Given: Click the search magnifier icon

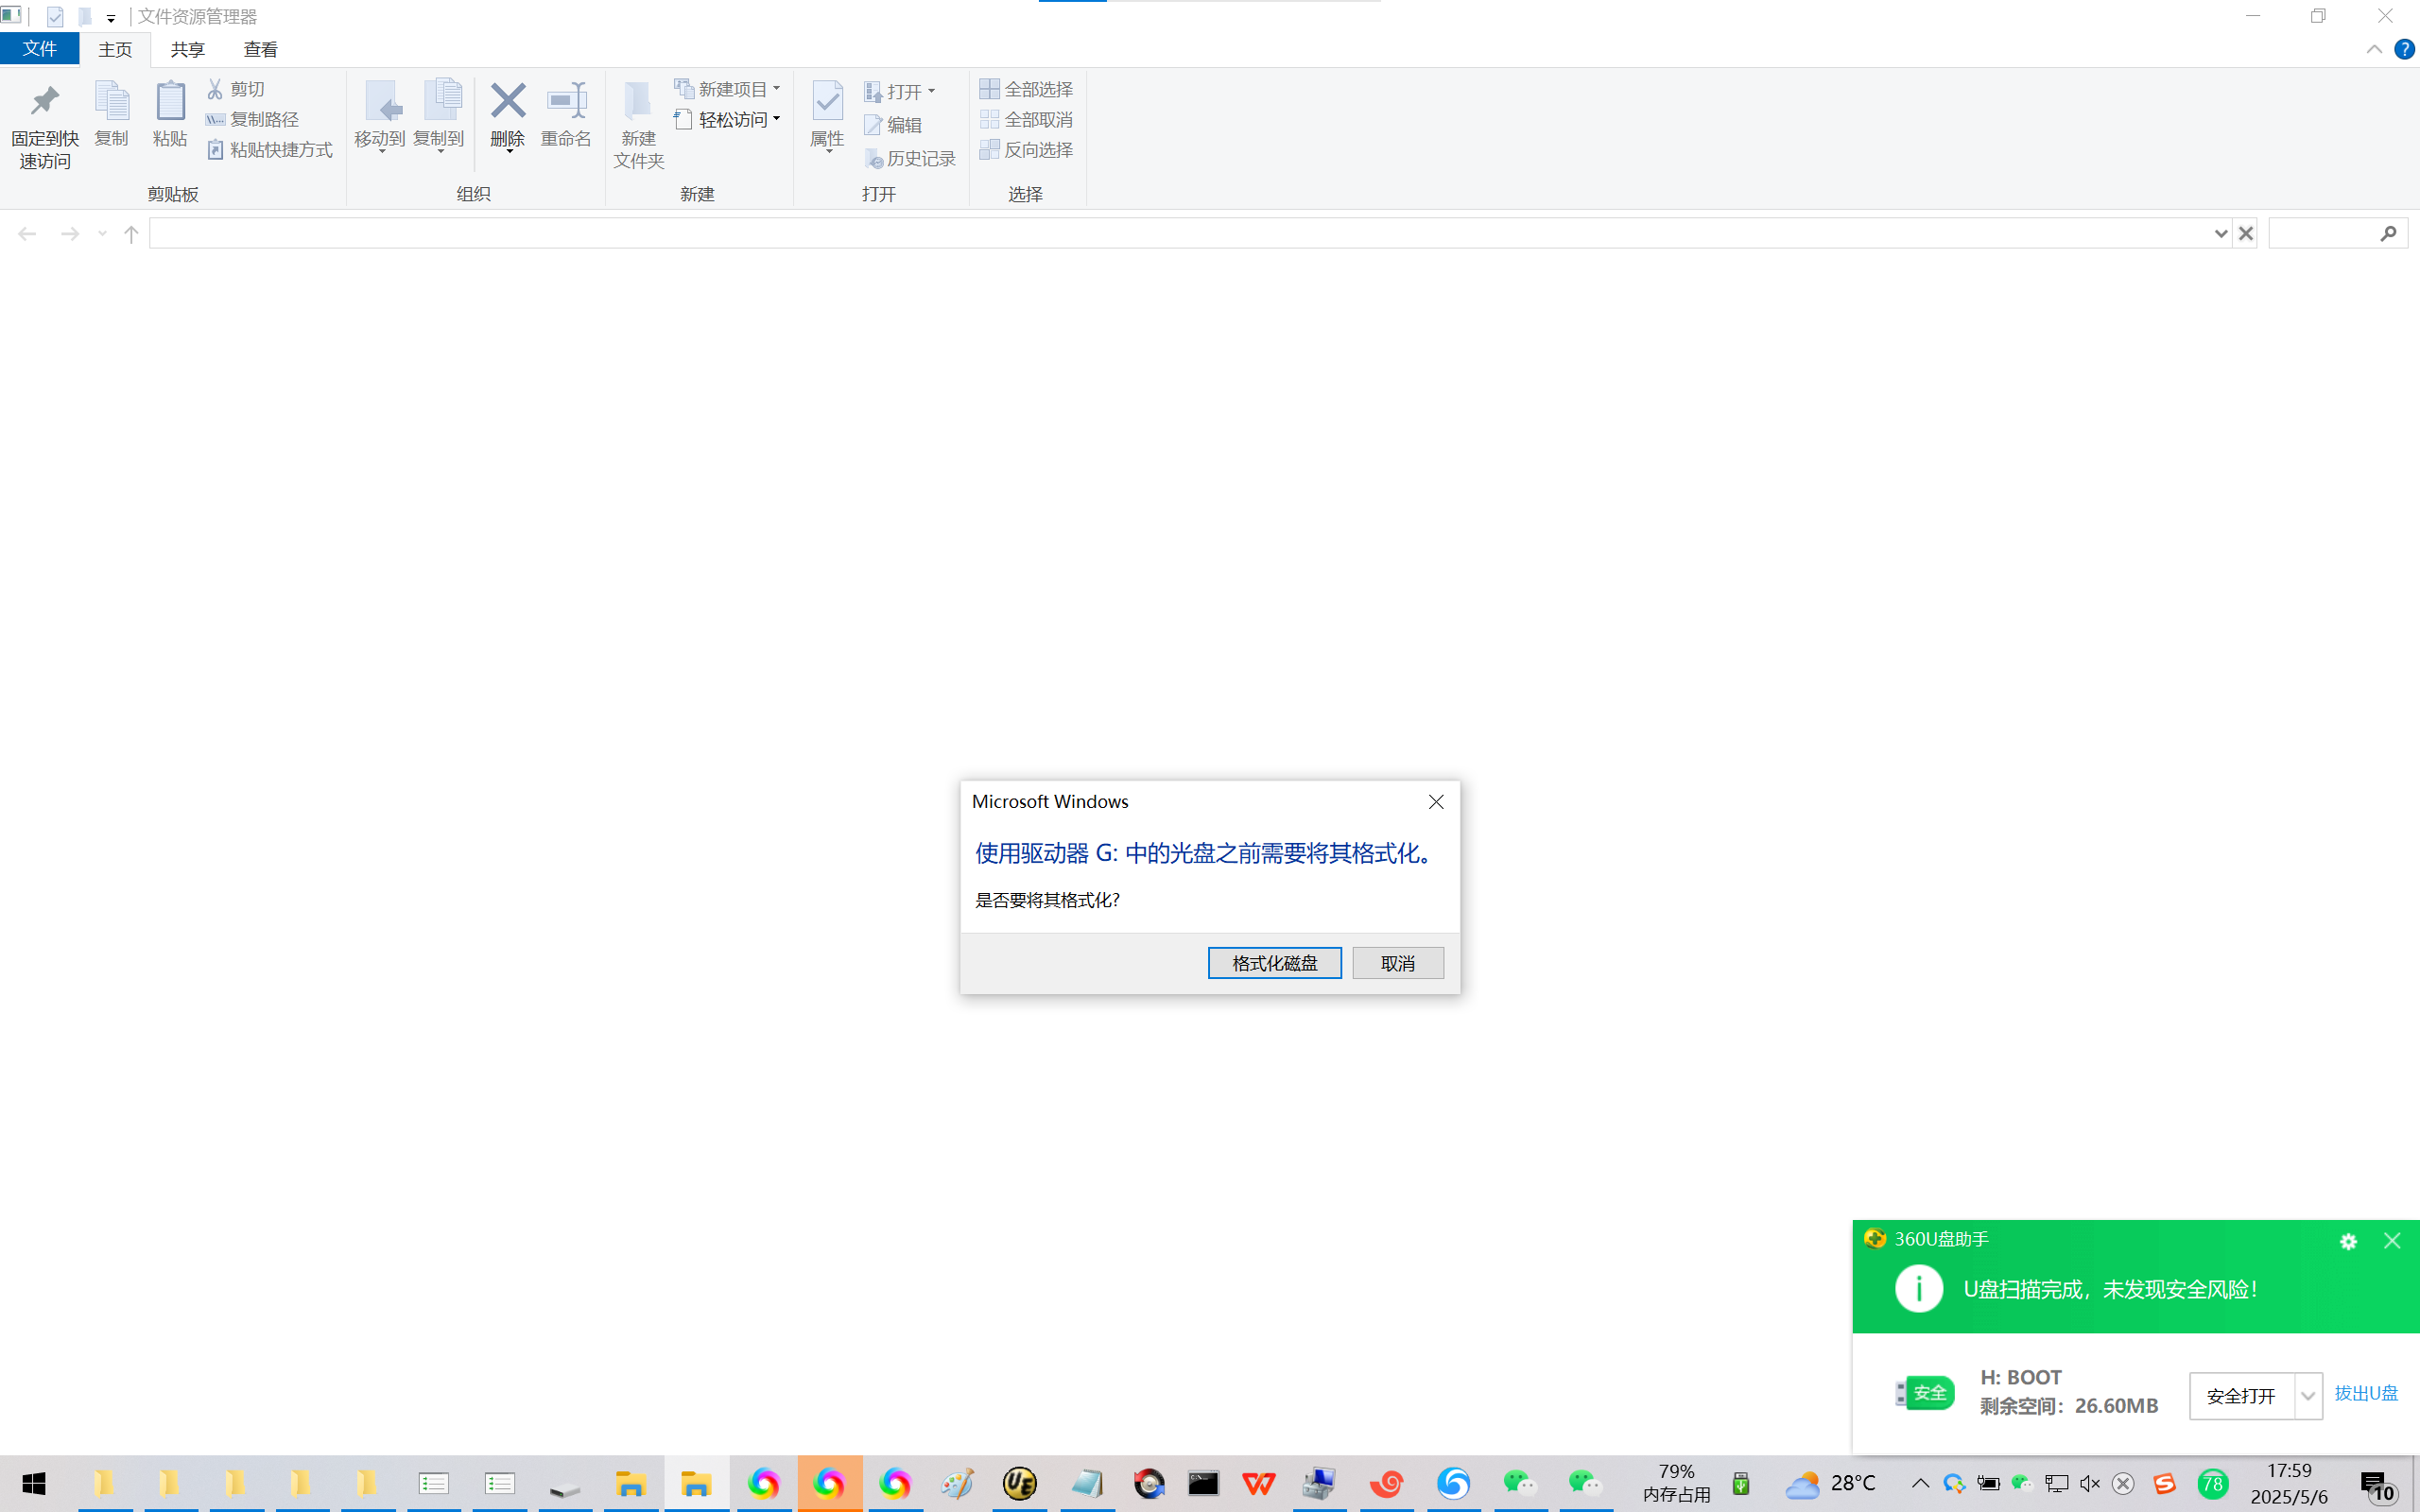Looking at the screenshot, I should click(x=2388, y=234).
